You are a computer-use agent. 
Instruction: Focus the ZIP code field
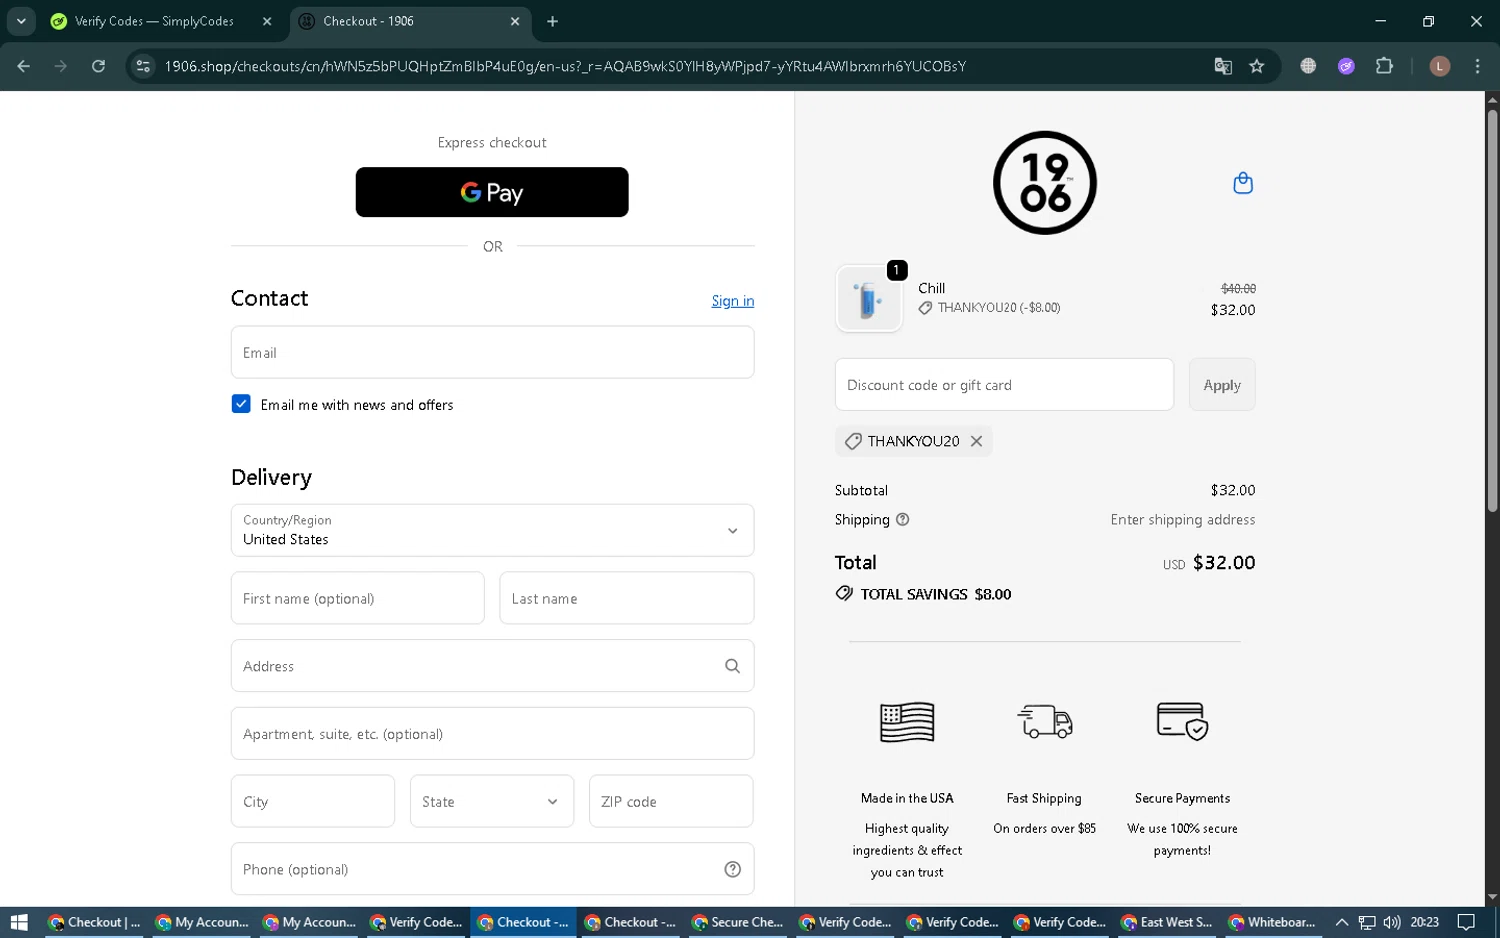click(671, 801)
